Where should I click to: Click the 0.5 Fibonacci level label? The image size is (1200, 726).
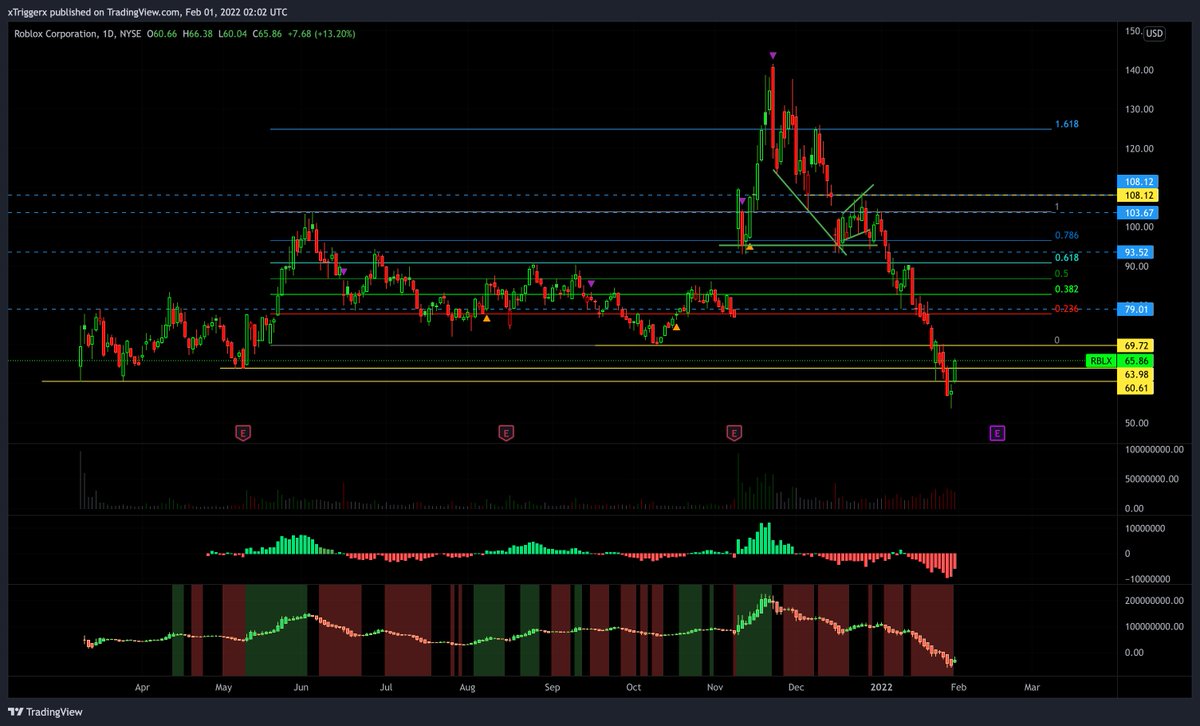click(x=1060, y=273)
